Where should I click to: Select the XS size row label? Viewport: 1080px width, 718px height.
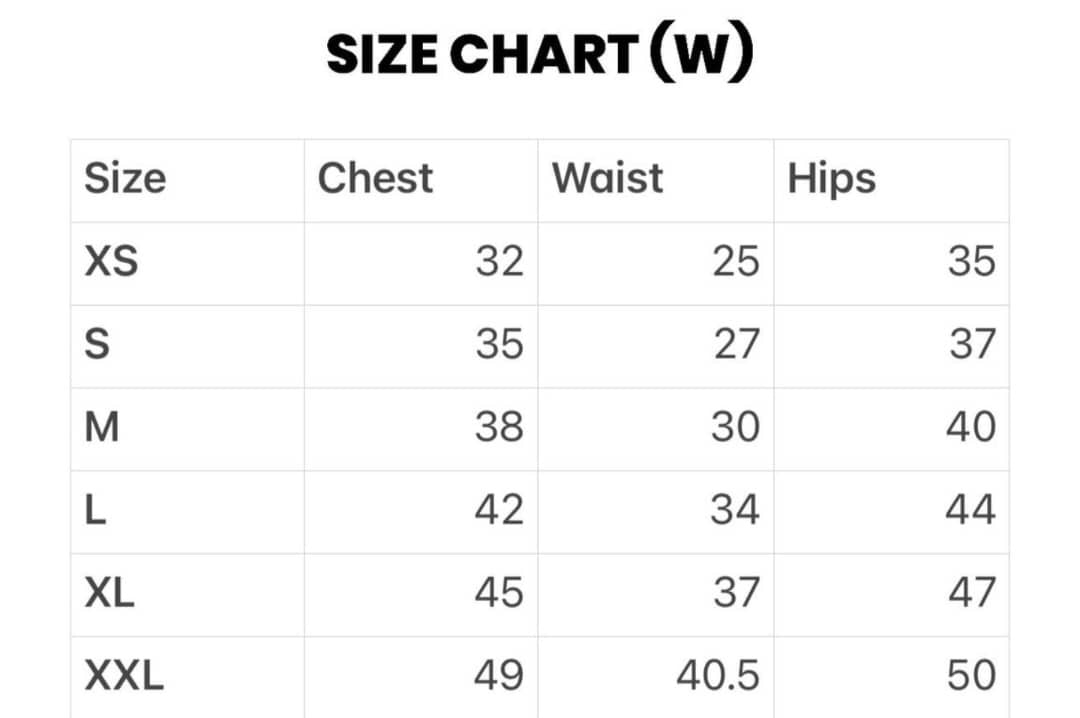pos(111,262)
